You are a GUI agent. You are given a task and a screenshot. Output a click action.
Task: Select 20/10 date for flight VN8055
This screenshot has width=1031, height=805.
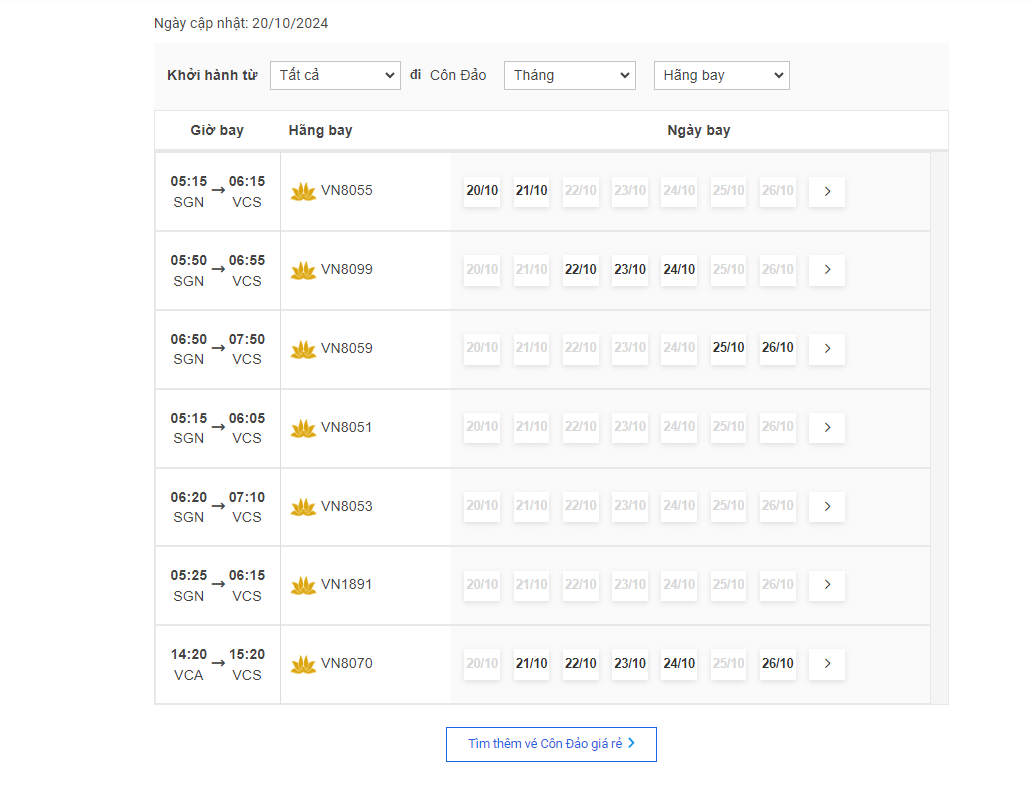coord(482,191)
